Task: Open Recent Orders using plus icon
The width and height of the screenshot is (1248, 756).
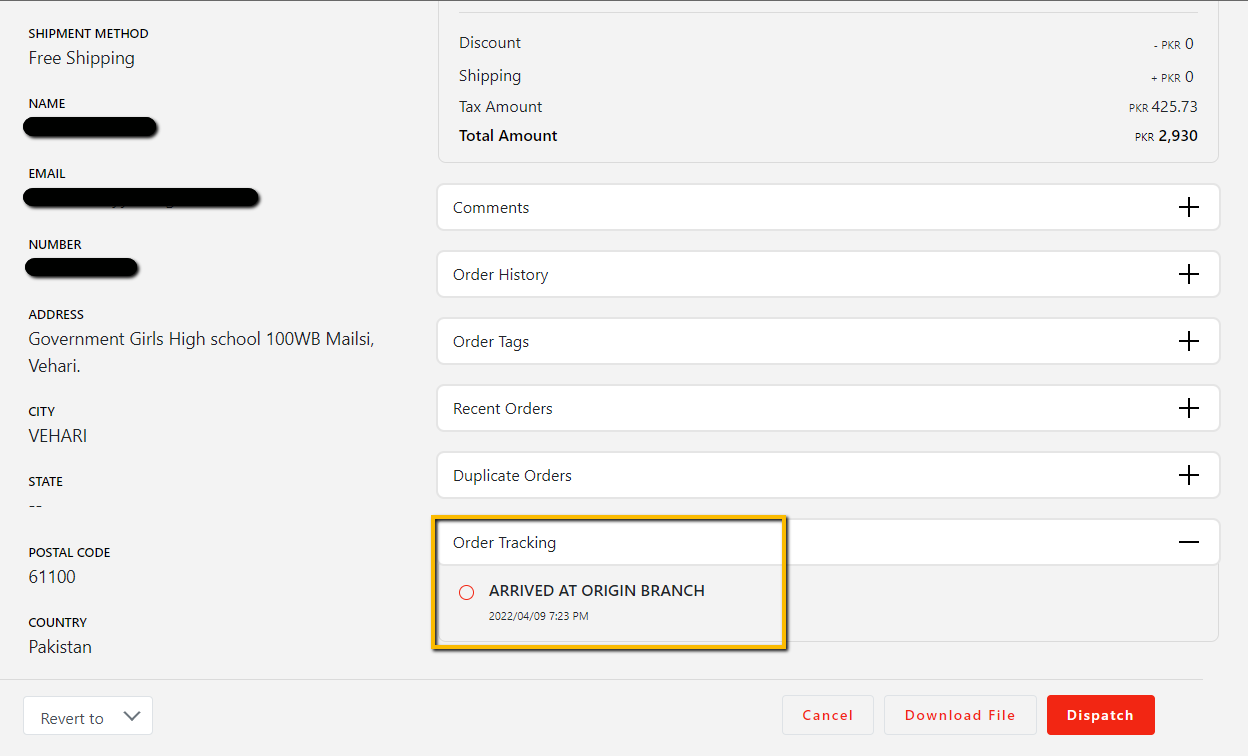Action: (1188, 409)
